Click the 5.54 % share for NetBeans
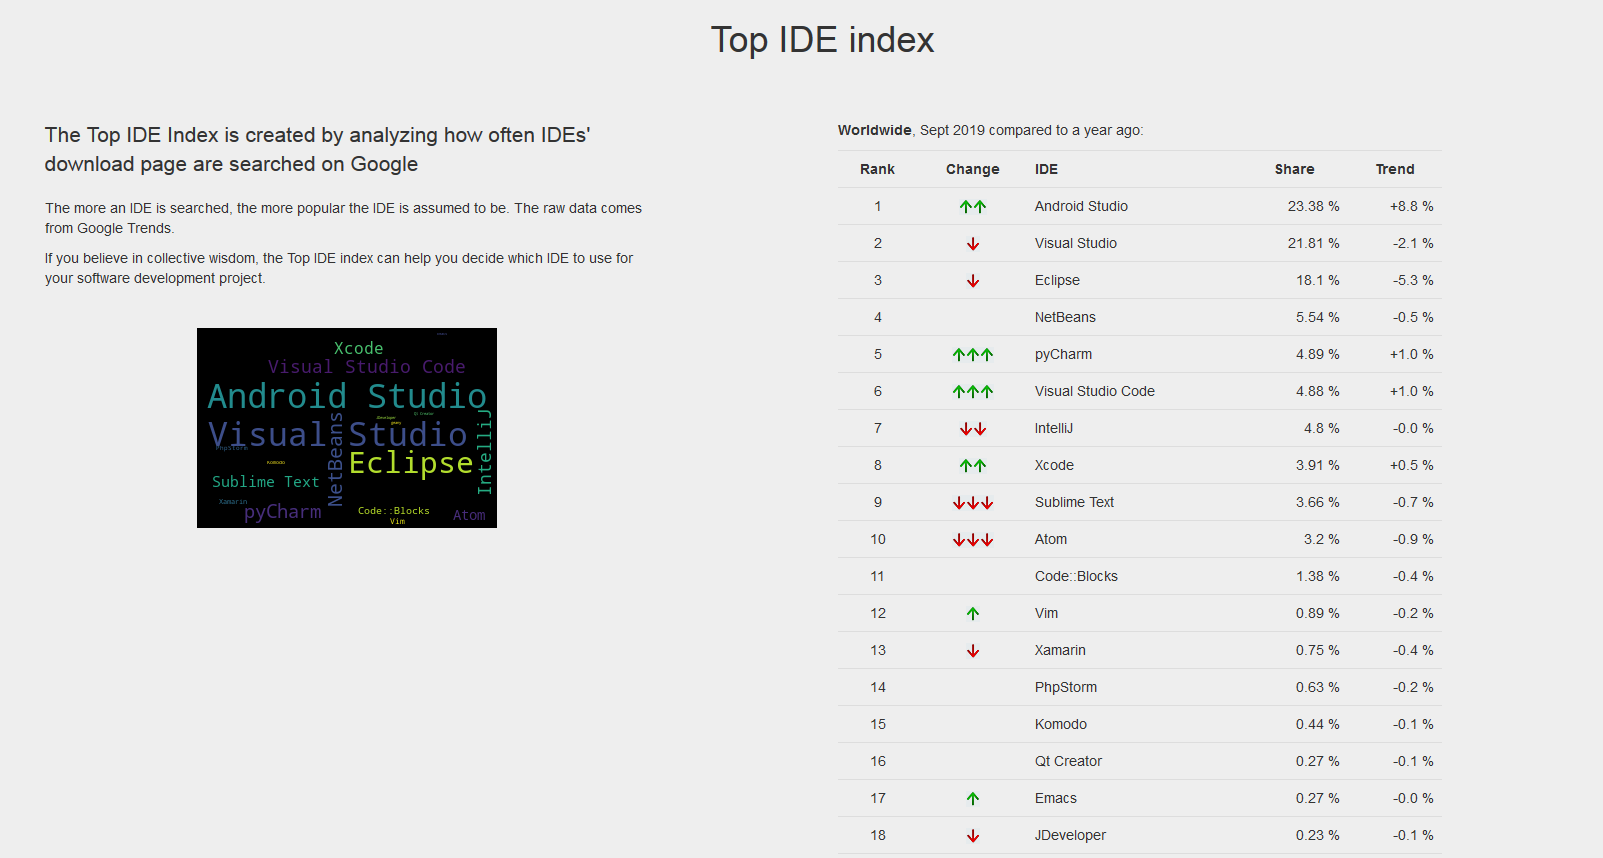This screenshot has width=1603, height=858. coord(1318,317)
